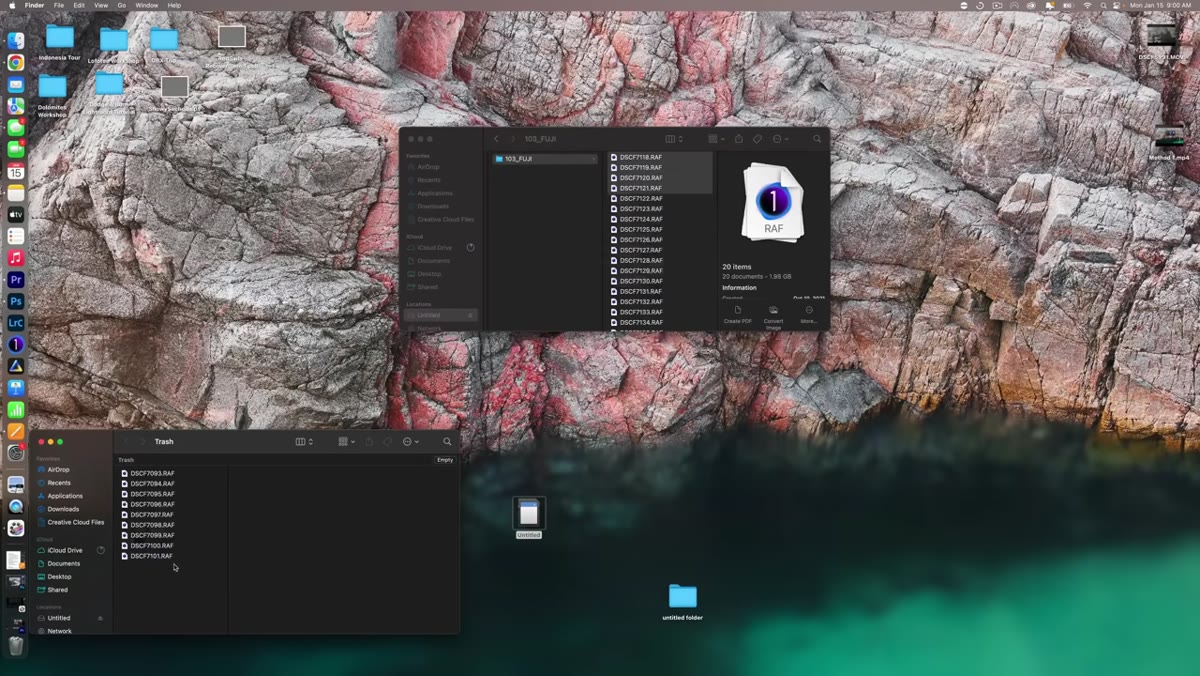This screenshot has width=1200, height=676.
Task: Click the search icon in Trash window
Action: (x=447, y=441)
